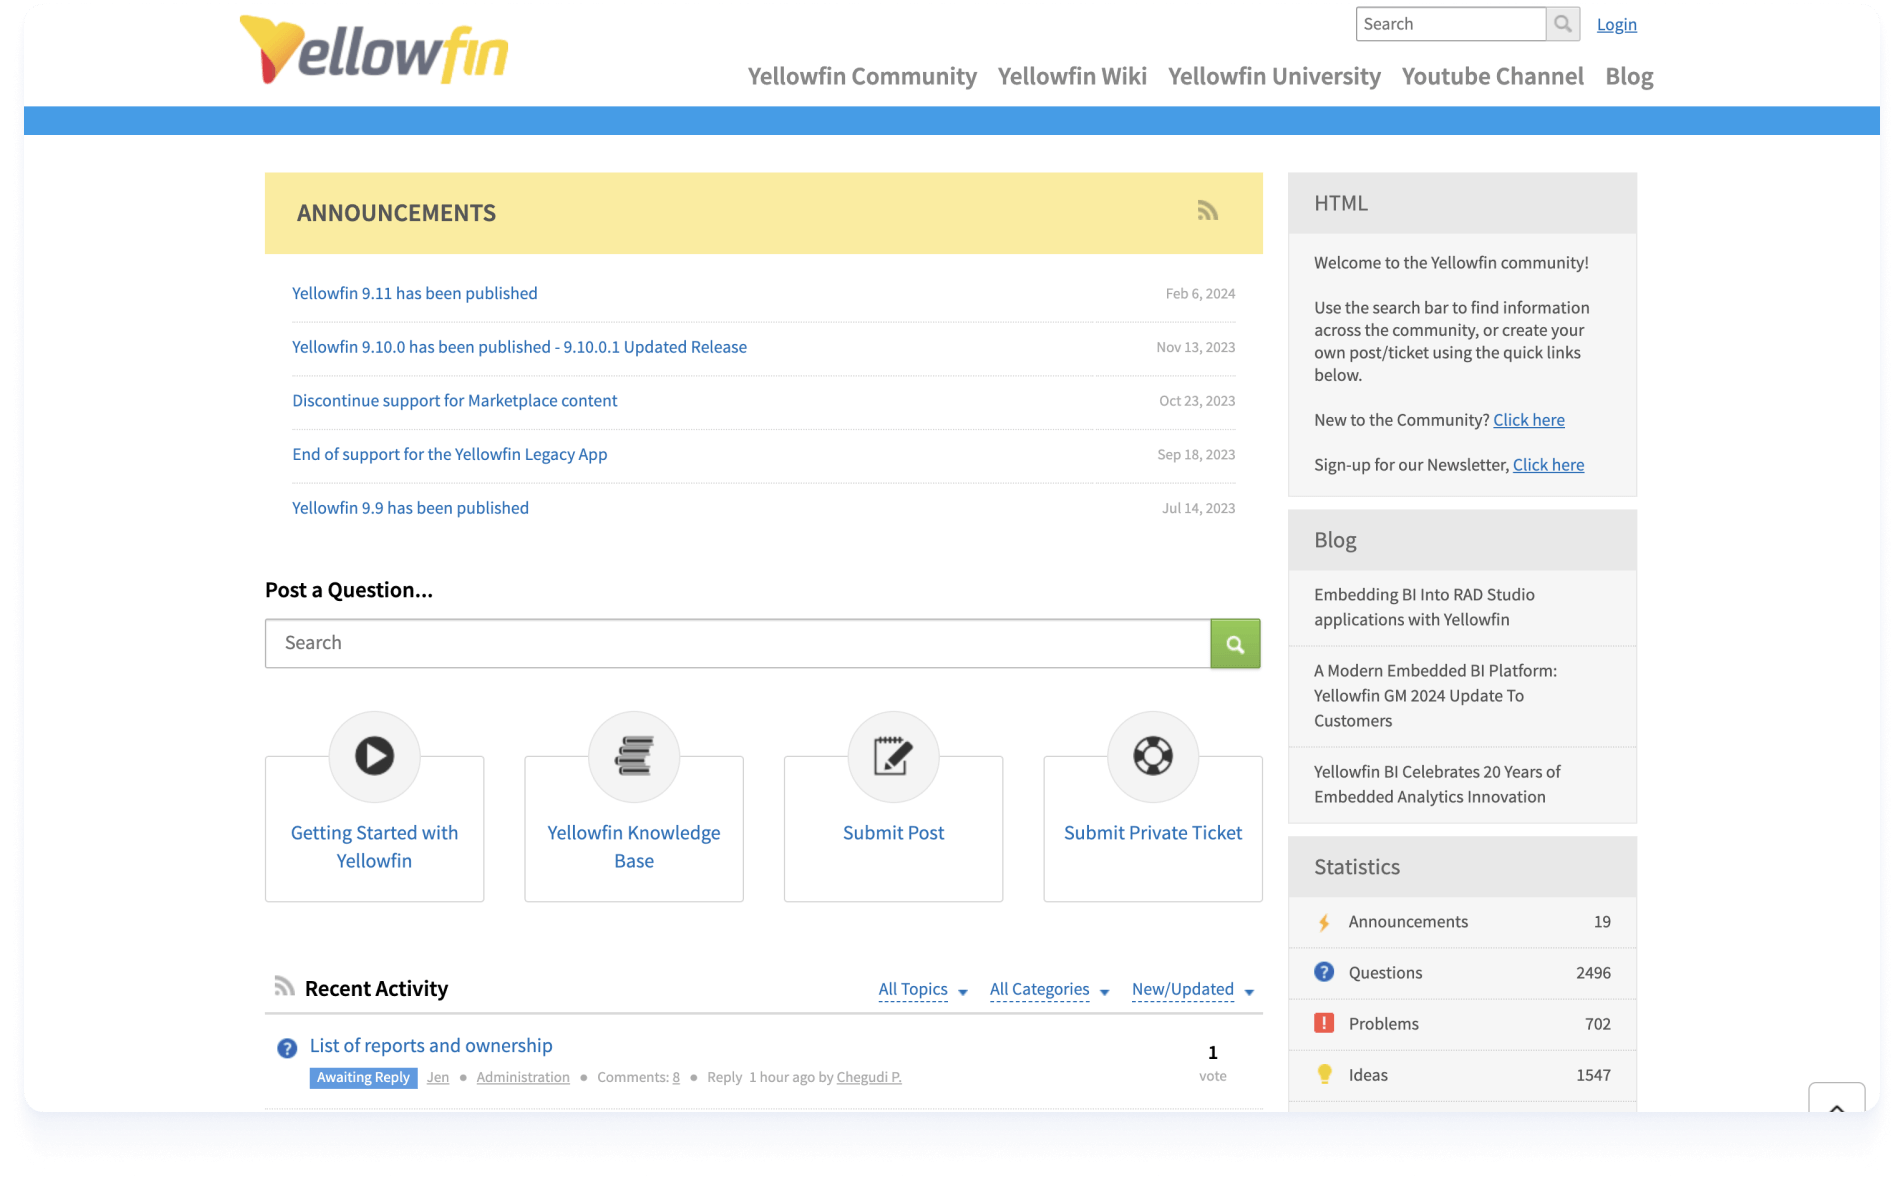Click New to the Community Click here link

1529,420
